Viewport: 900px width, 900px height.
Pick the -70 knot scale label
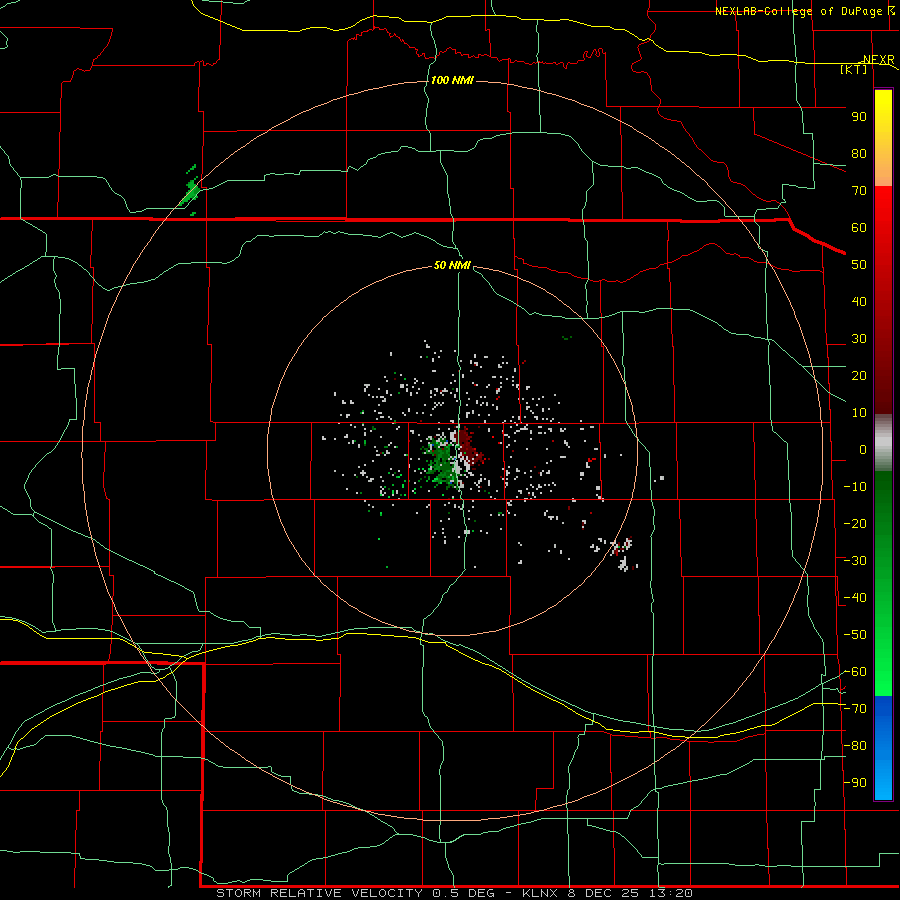855,709
